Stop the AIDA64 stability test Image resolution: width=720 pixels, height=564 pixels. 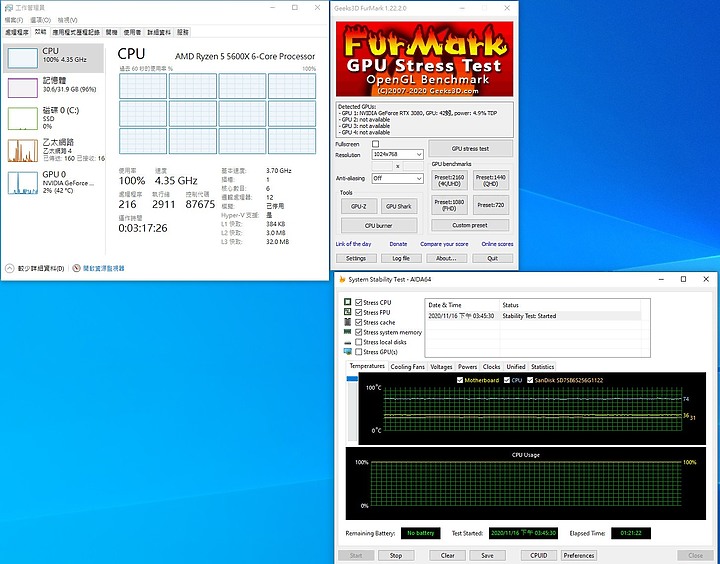coord(396,555)
